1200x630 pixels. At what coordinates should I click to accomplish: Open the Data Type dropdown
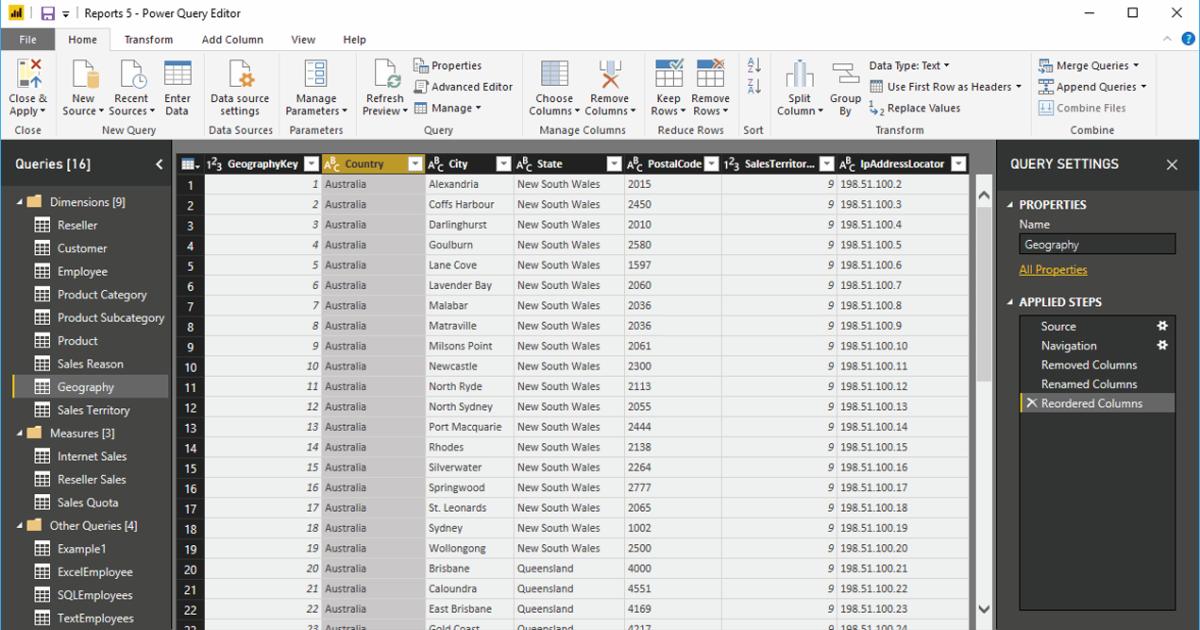click(x=909, y=64)
